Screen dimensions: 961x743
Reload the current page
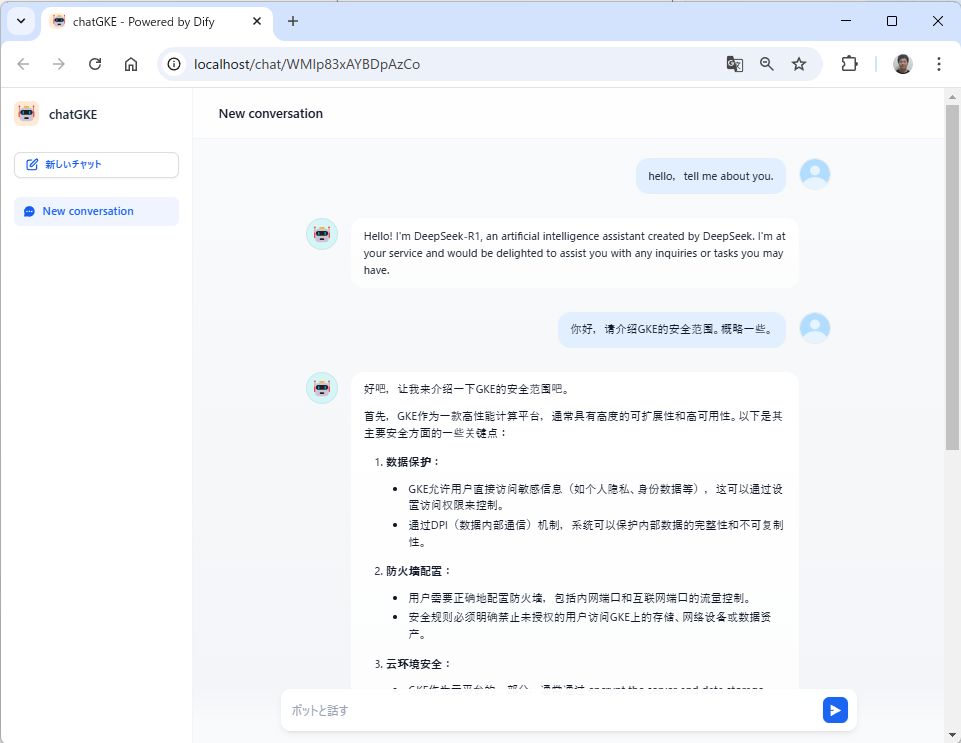tap(95, 64)
